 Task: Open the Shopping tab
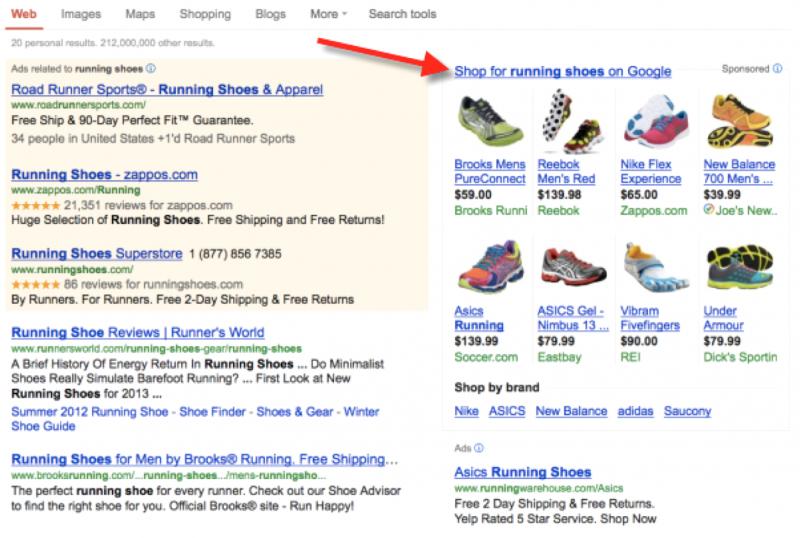tap(205, 14)
